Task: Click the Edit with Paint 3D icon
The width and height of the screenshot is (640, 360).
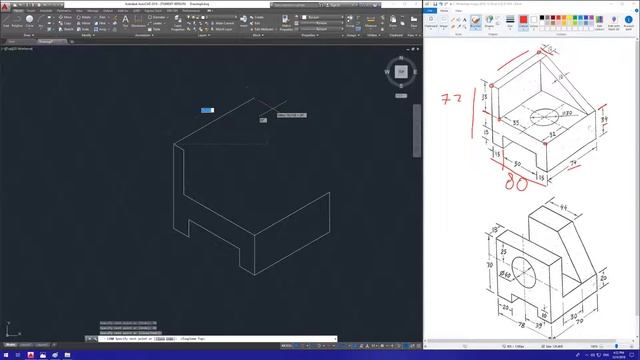Action: point(614,22)
